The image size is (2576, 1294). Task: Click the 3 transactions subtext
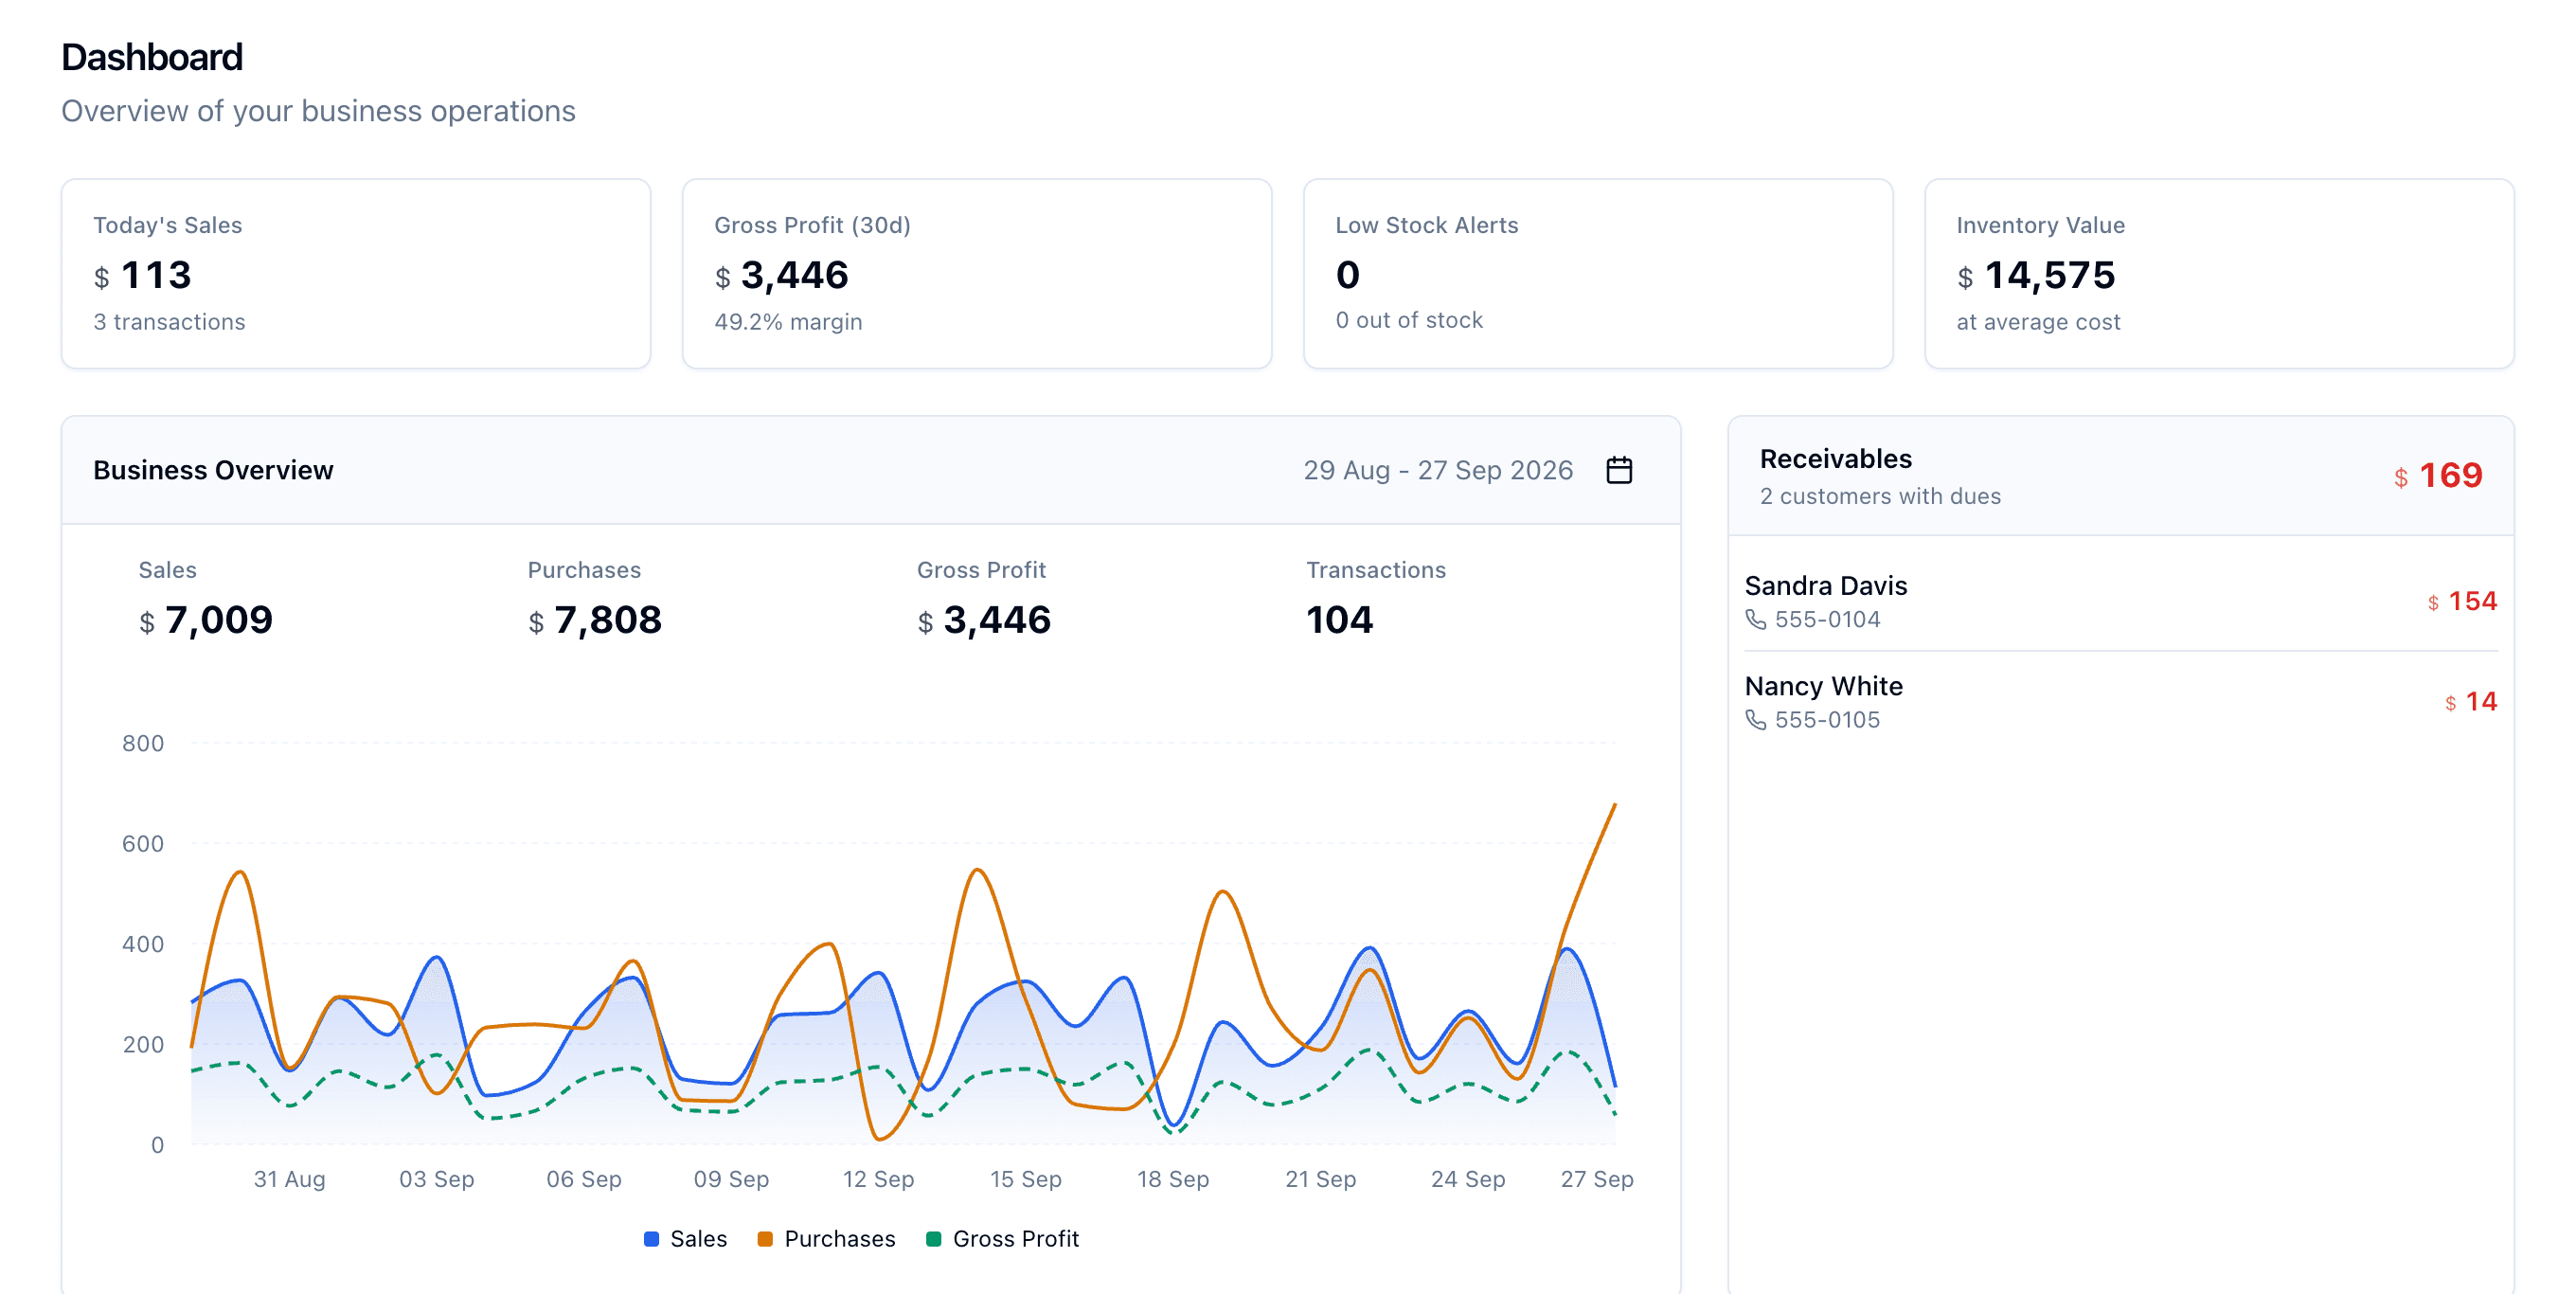169,322
